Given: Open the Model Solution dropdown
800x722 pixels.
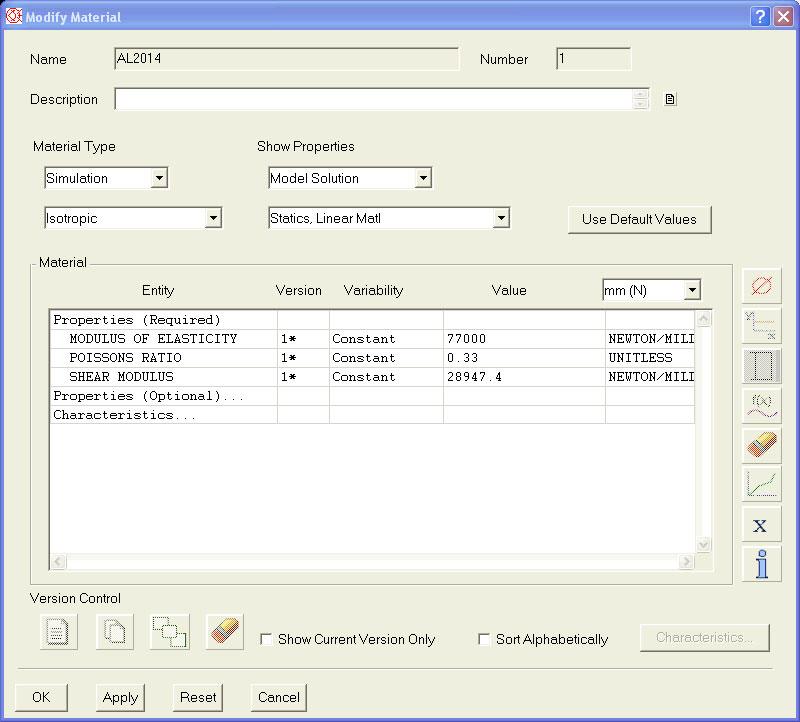Looking at the screenshot, I should [x=423, y=178].
